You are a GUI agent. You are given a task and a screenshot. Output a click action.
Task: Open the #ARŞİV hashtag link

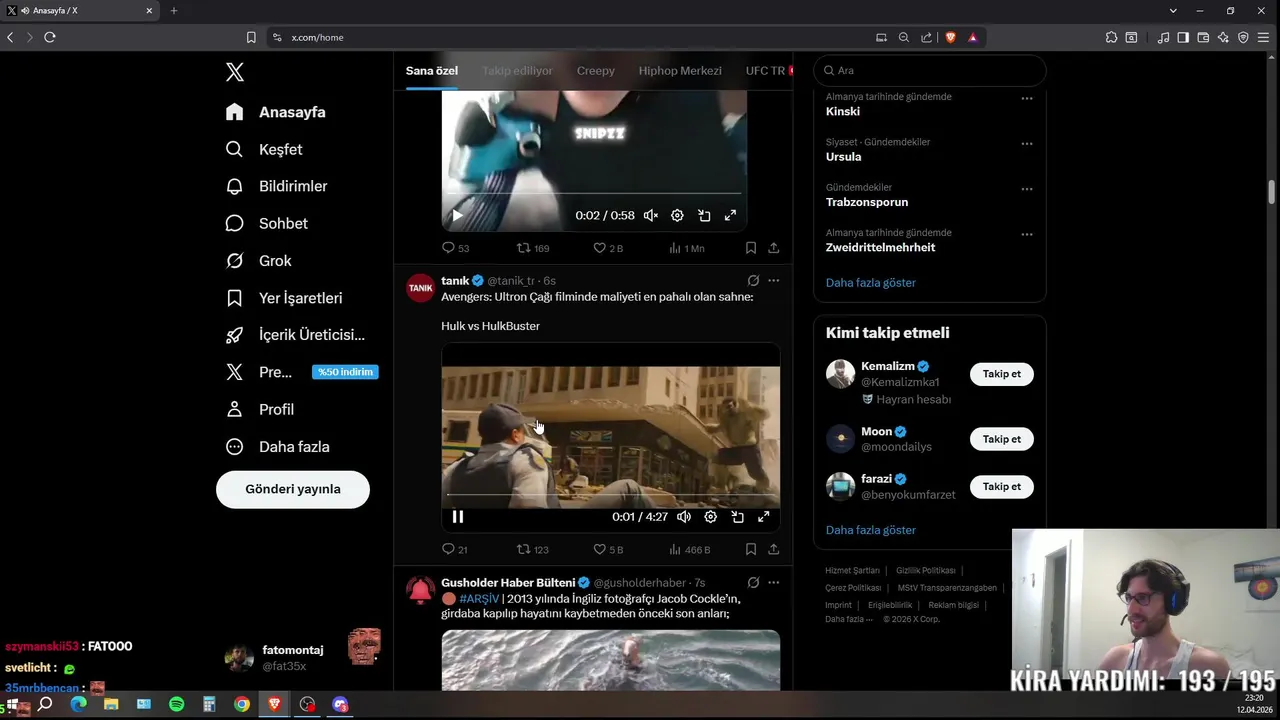(x=479, y=599)
